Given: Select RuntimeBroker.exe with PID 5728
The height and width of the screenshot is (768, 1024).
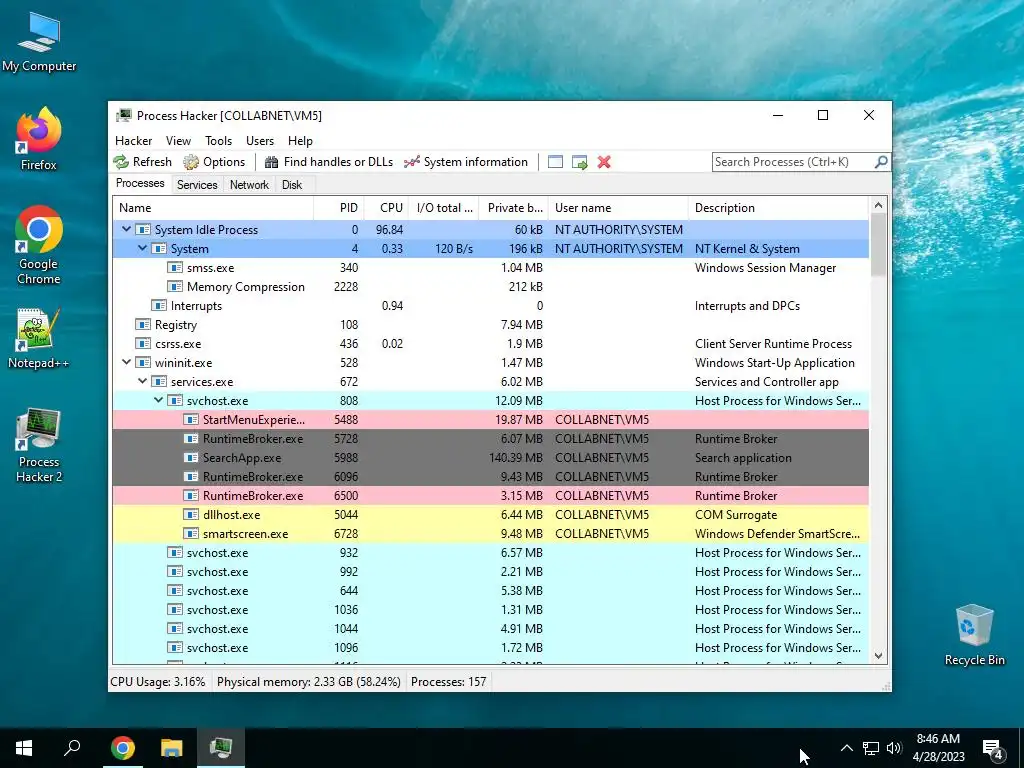Looking at the screenshot, I should [491, 438].
